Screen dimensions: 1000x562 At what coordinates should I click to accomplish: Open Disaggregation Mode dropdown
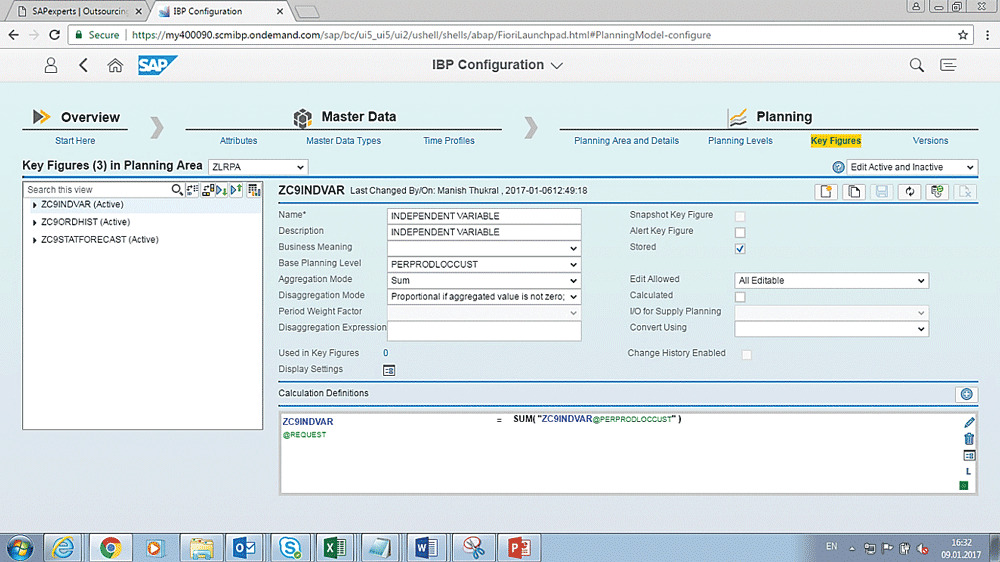(484, 297)
